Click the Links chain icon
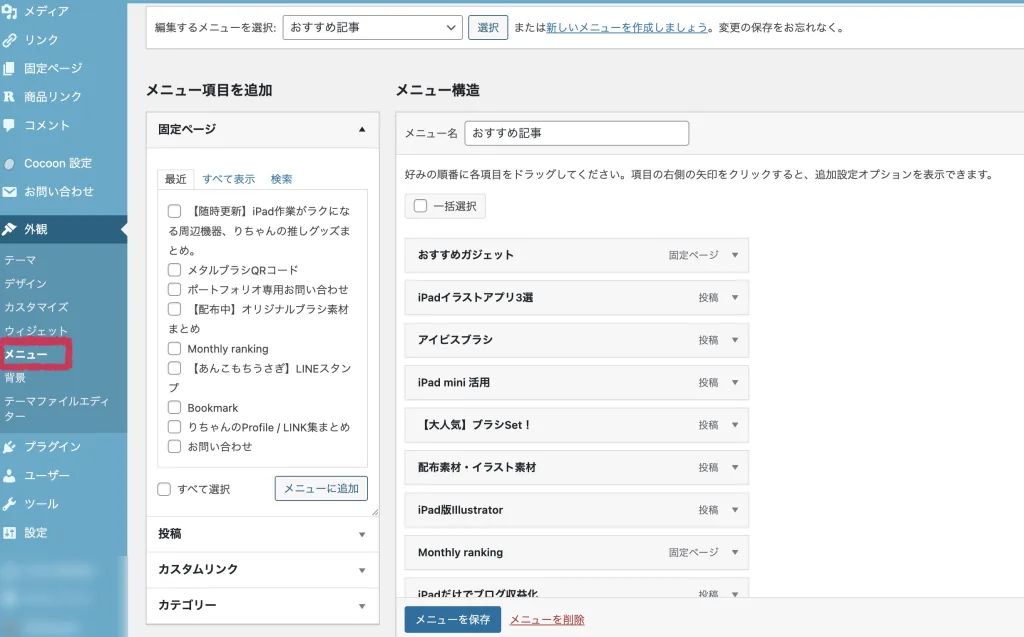The image size is (1024, 637). coord(9,40)
